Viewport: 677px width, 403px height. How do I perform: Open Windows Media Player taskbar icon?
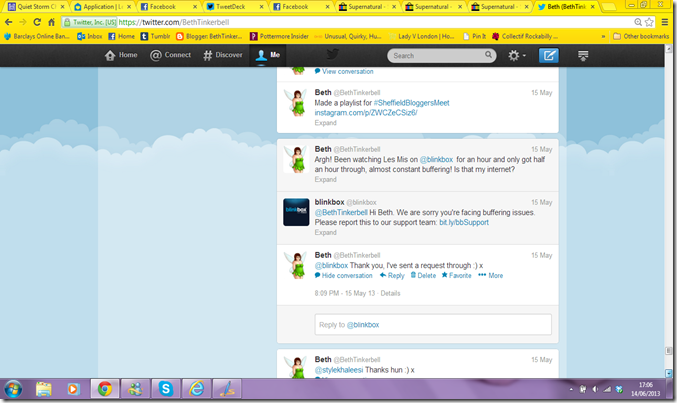pyautogui.click(x=73, y=390)
